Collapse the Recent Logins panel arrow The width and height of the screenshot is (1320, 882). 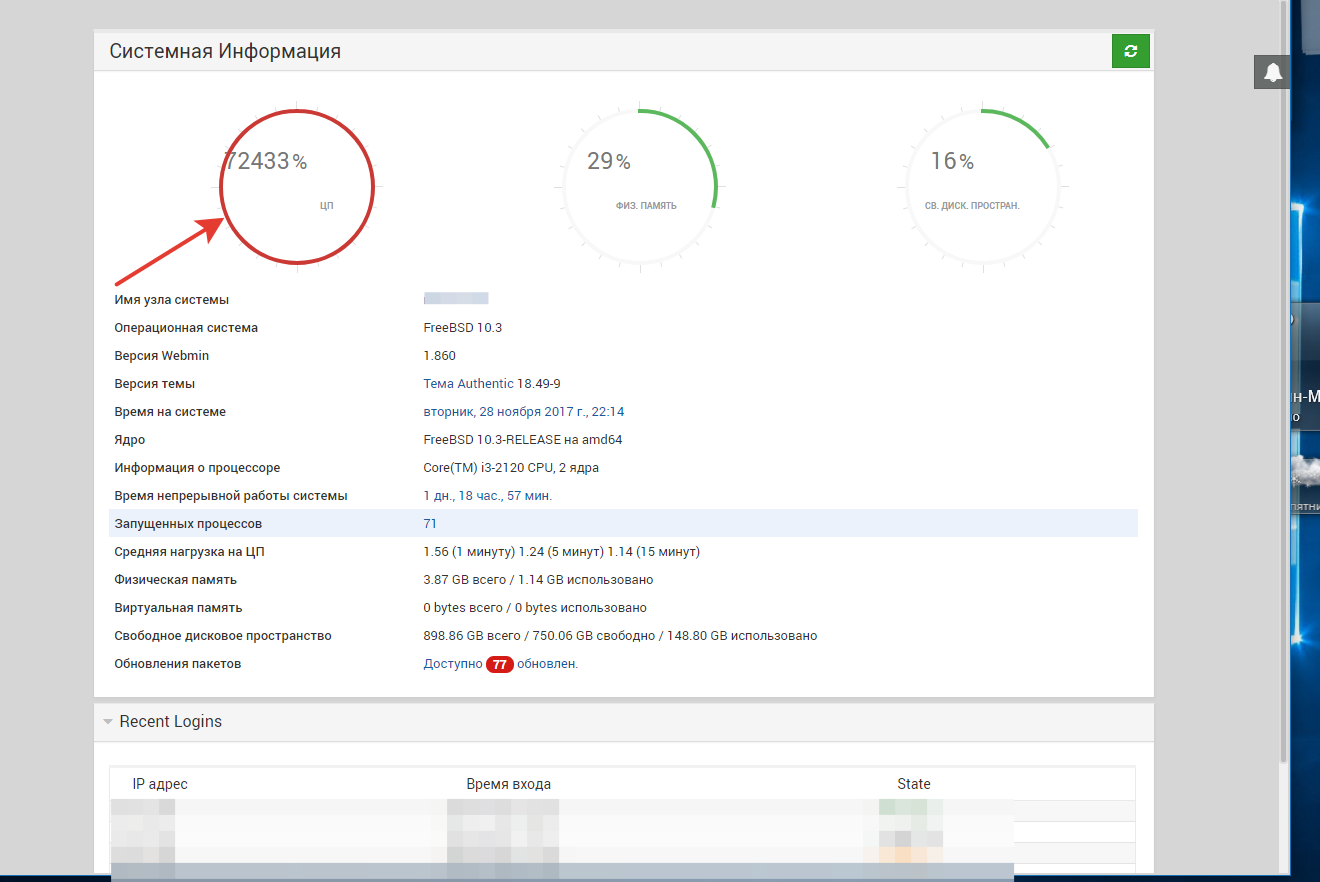click(107, 722)
